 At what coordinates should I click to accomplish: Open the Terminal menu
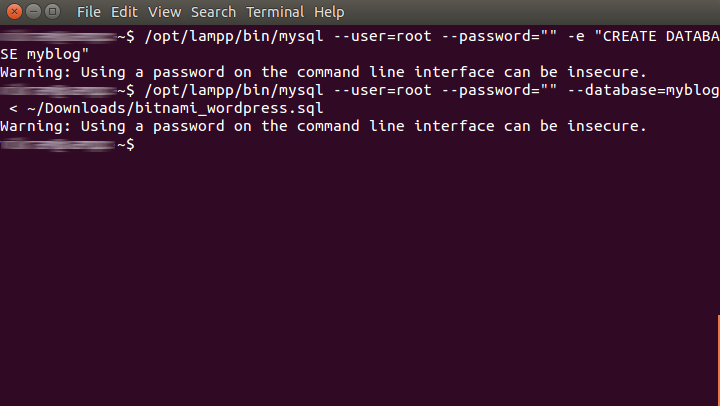click(x=274, y=12)
